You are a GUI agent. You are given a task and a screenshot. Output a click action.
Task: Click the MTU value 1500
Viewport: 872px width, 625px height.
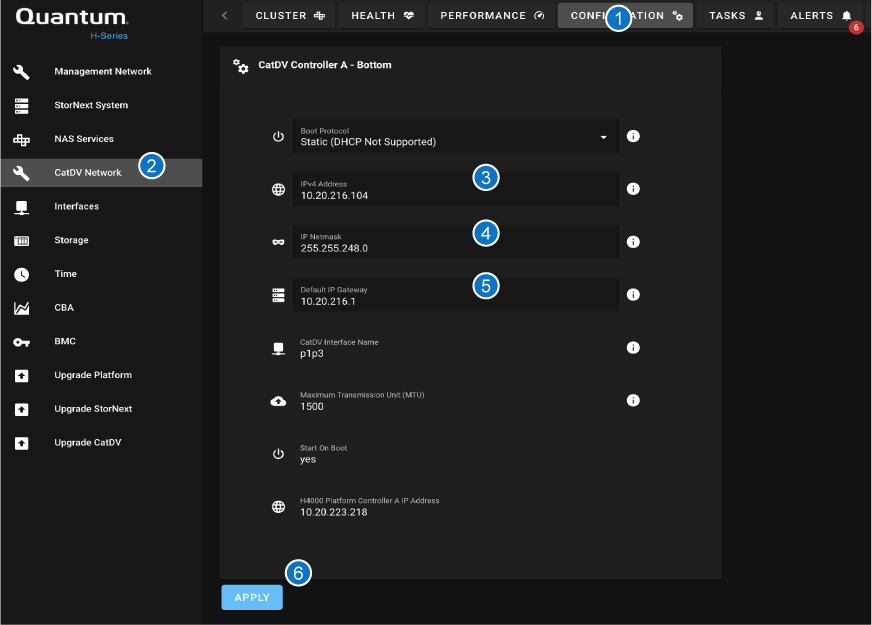(x=311, y=406)
